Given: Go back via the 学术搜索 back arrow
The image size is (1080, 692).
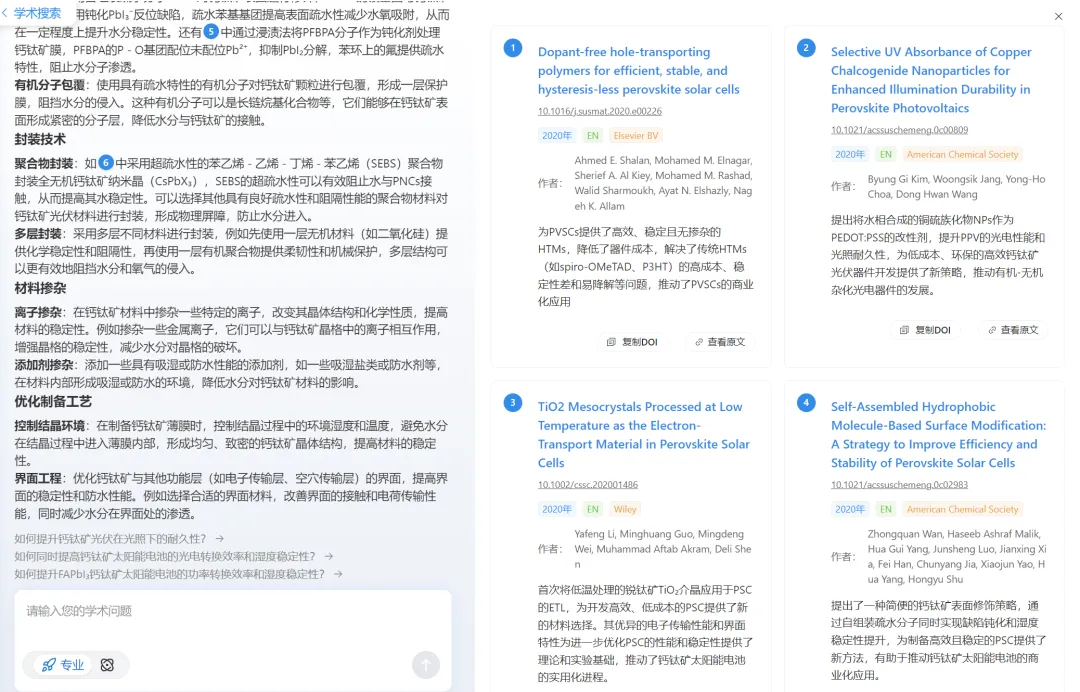Looking at the screenshot, I should [x=8, y=13].
